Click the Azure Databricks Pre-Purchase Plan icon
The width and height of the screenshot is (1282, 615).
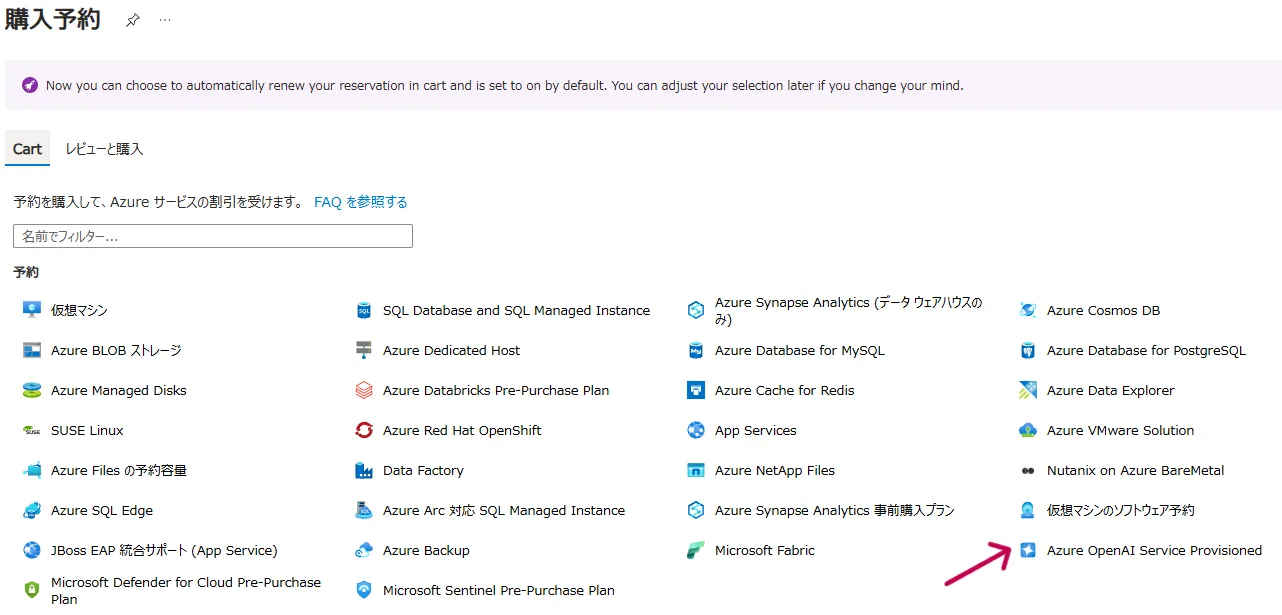tap(364, 390)
